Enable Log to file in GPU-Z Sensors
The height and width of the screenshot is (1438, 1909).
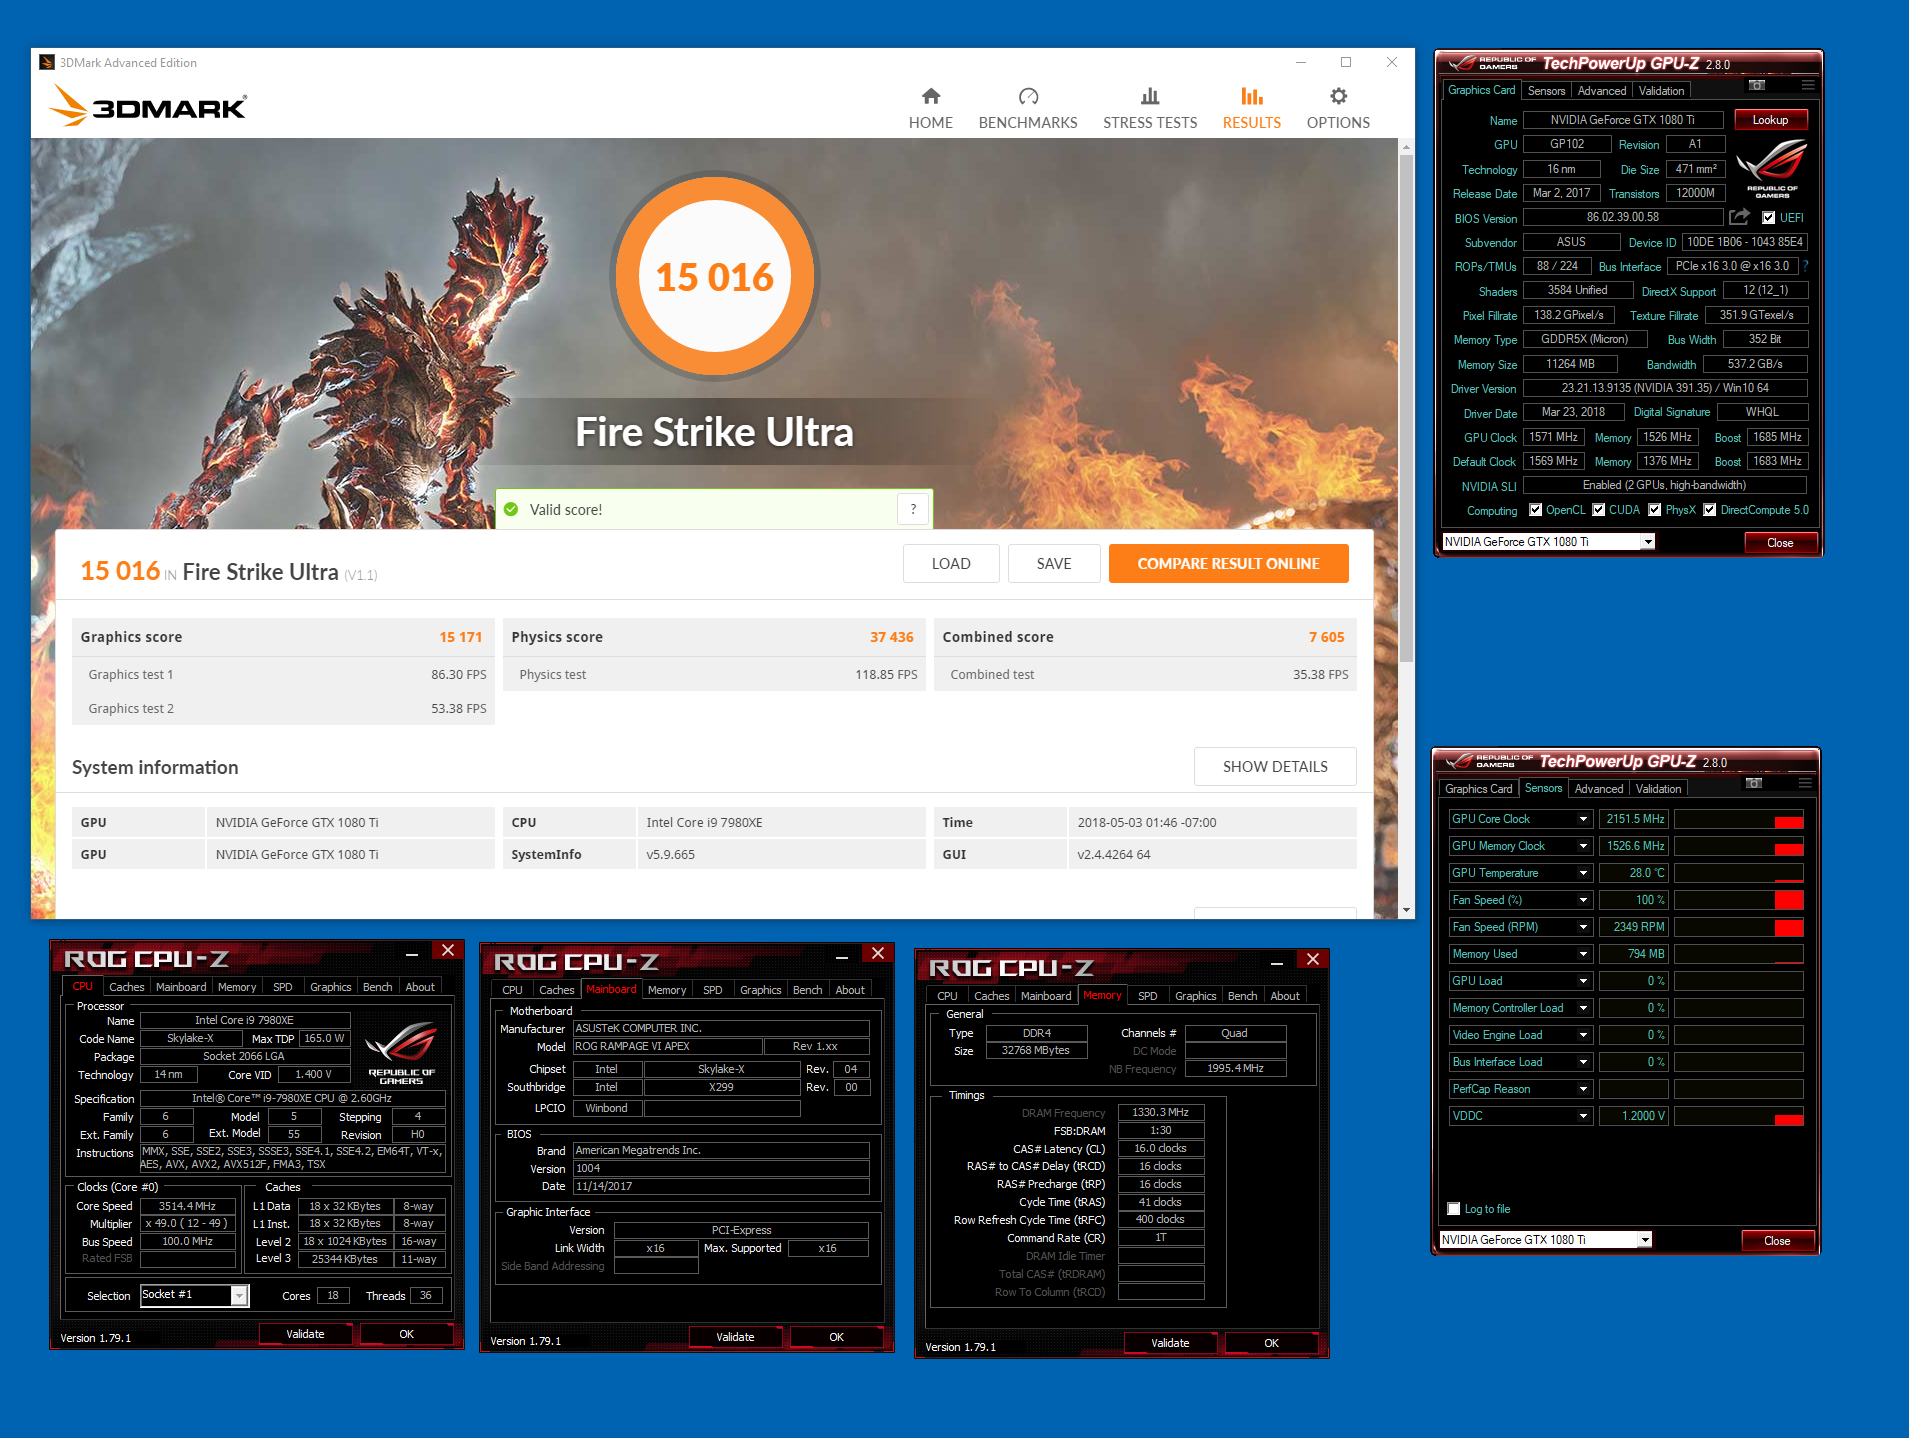pyautogui.click(x=1453, y=1209)
